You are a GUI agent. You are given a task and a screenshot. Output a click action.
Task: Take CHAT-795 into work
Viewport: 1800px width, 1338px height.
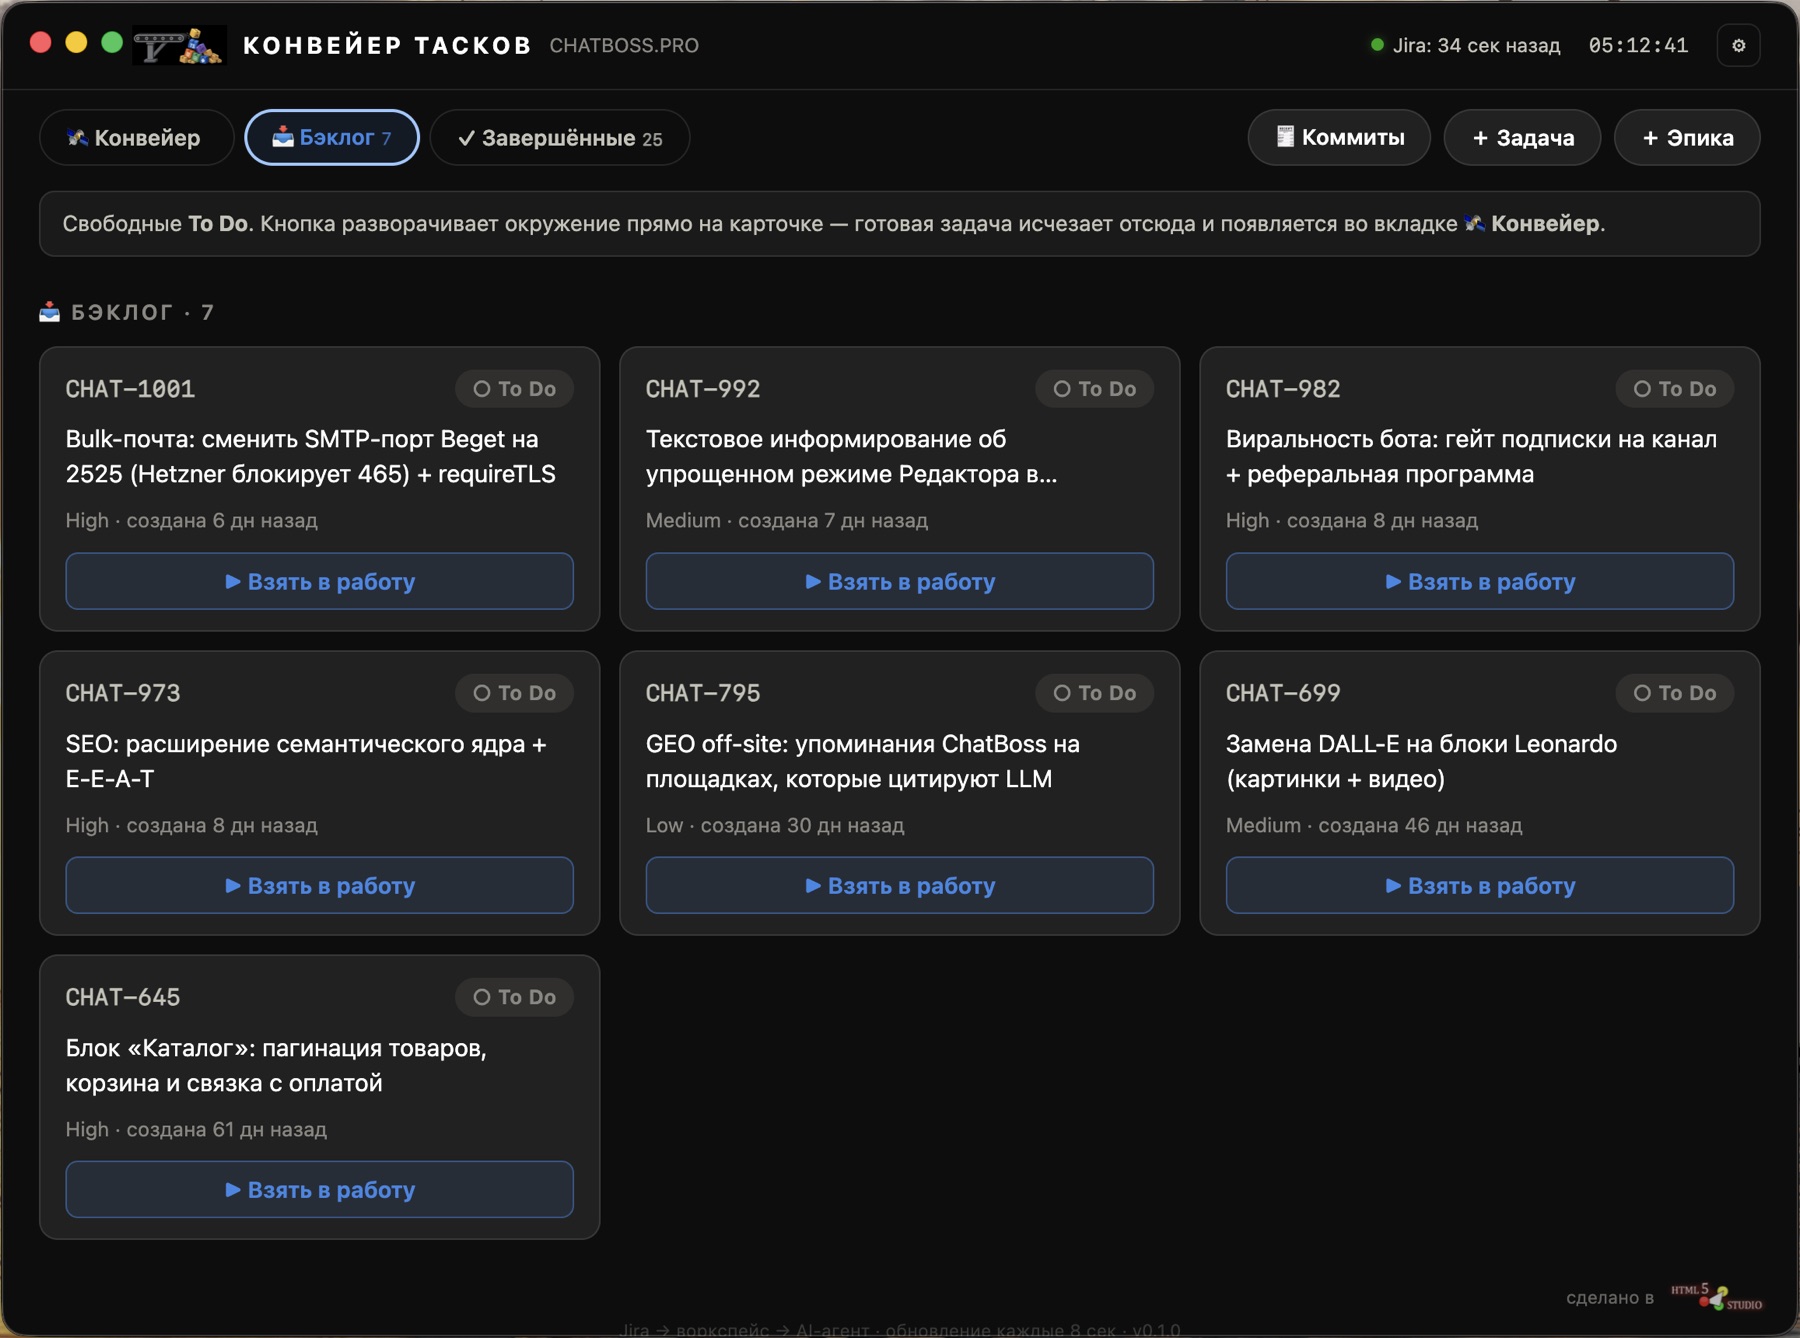click(900, 885)
